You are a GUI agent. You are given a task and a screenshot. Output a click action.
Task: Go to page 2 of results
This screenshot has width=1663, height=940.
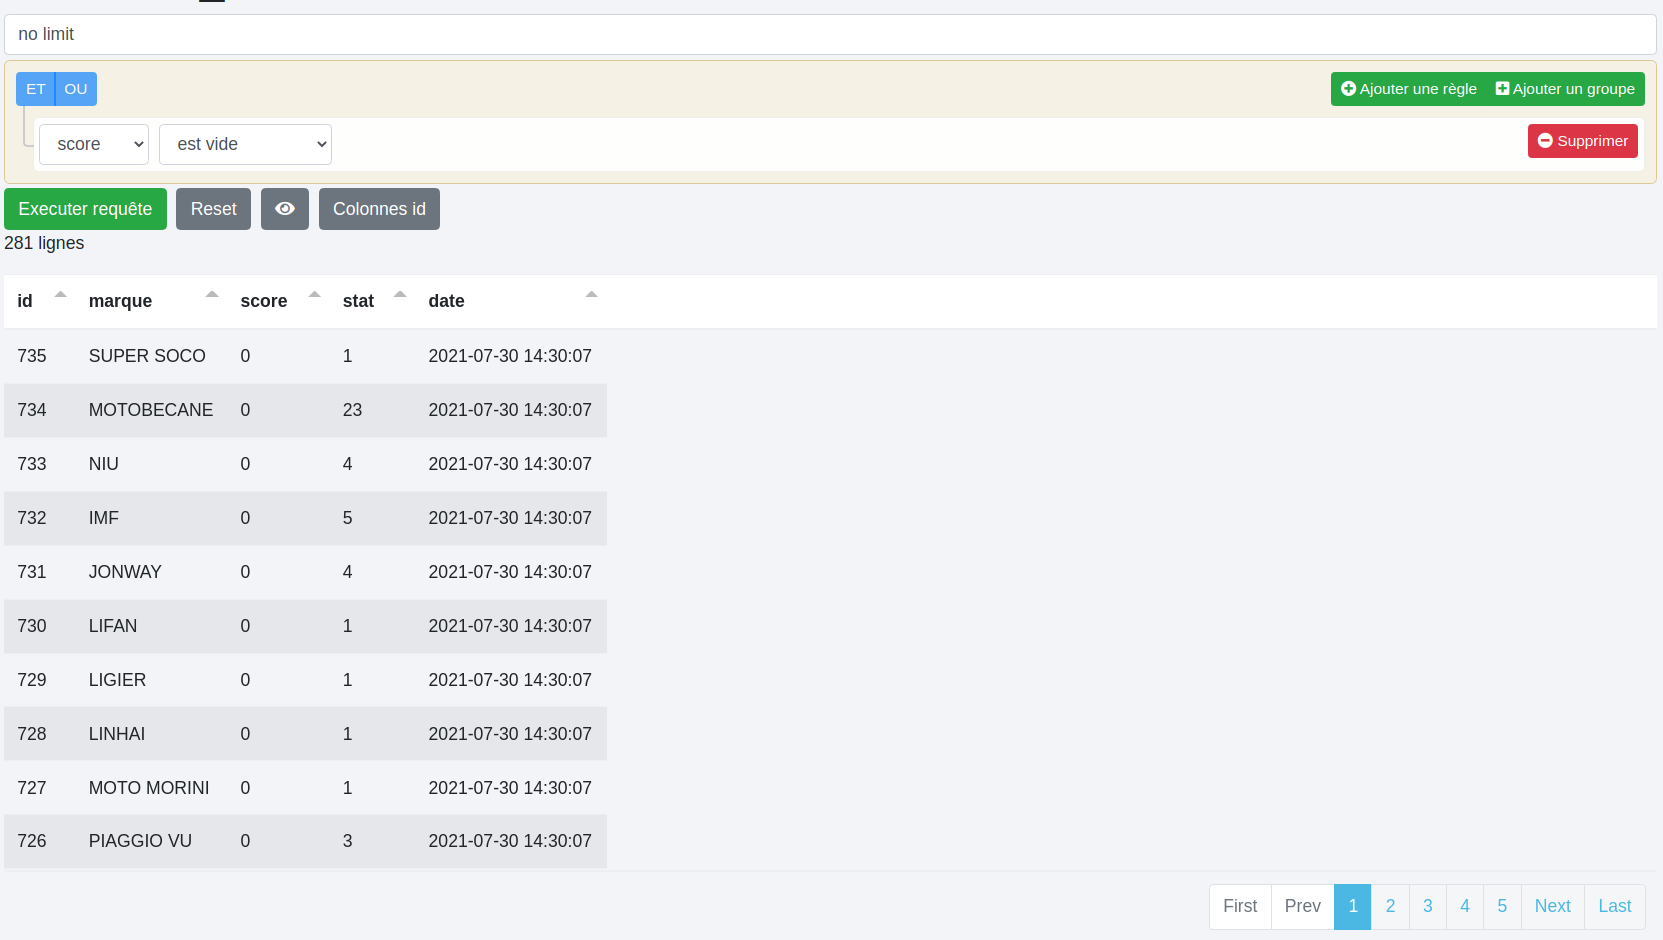(1390, 906)
